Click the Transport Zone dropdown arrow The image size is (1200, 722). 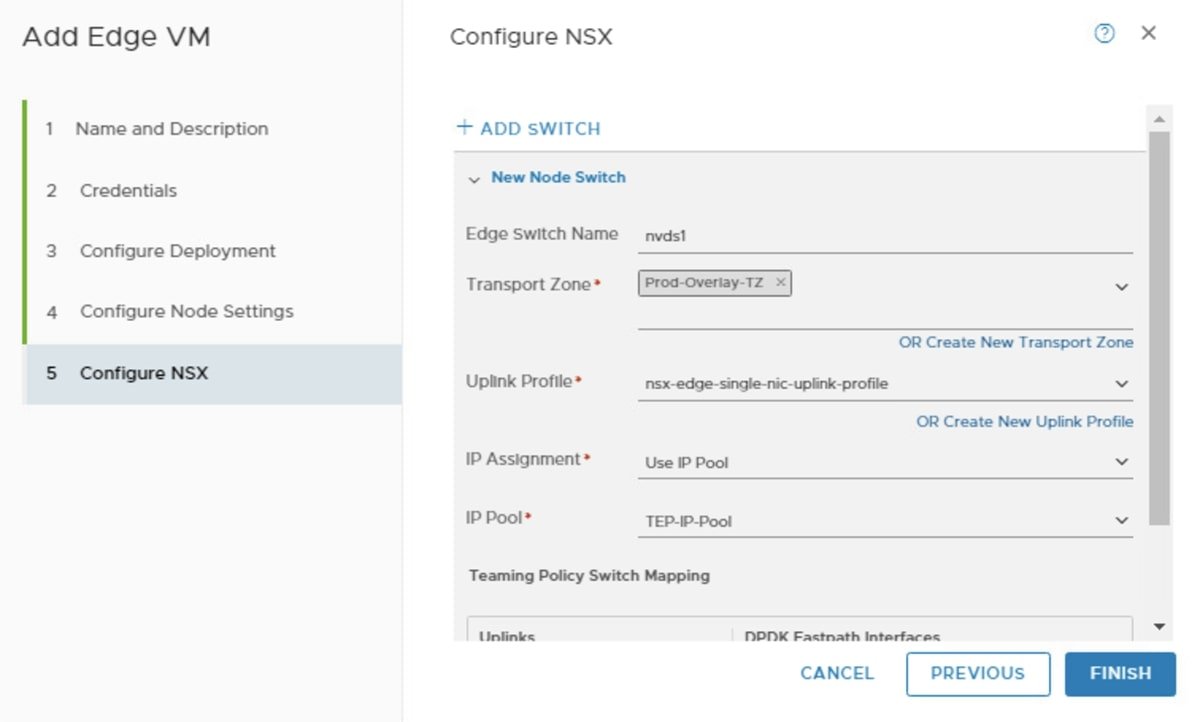(x=1119, y=288)
